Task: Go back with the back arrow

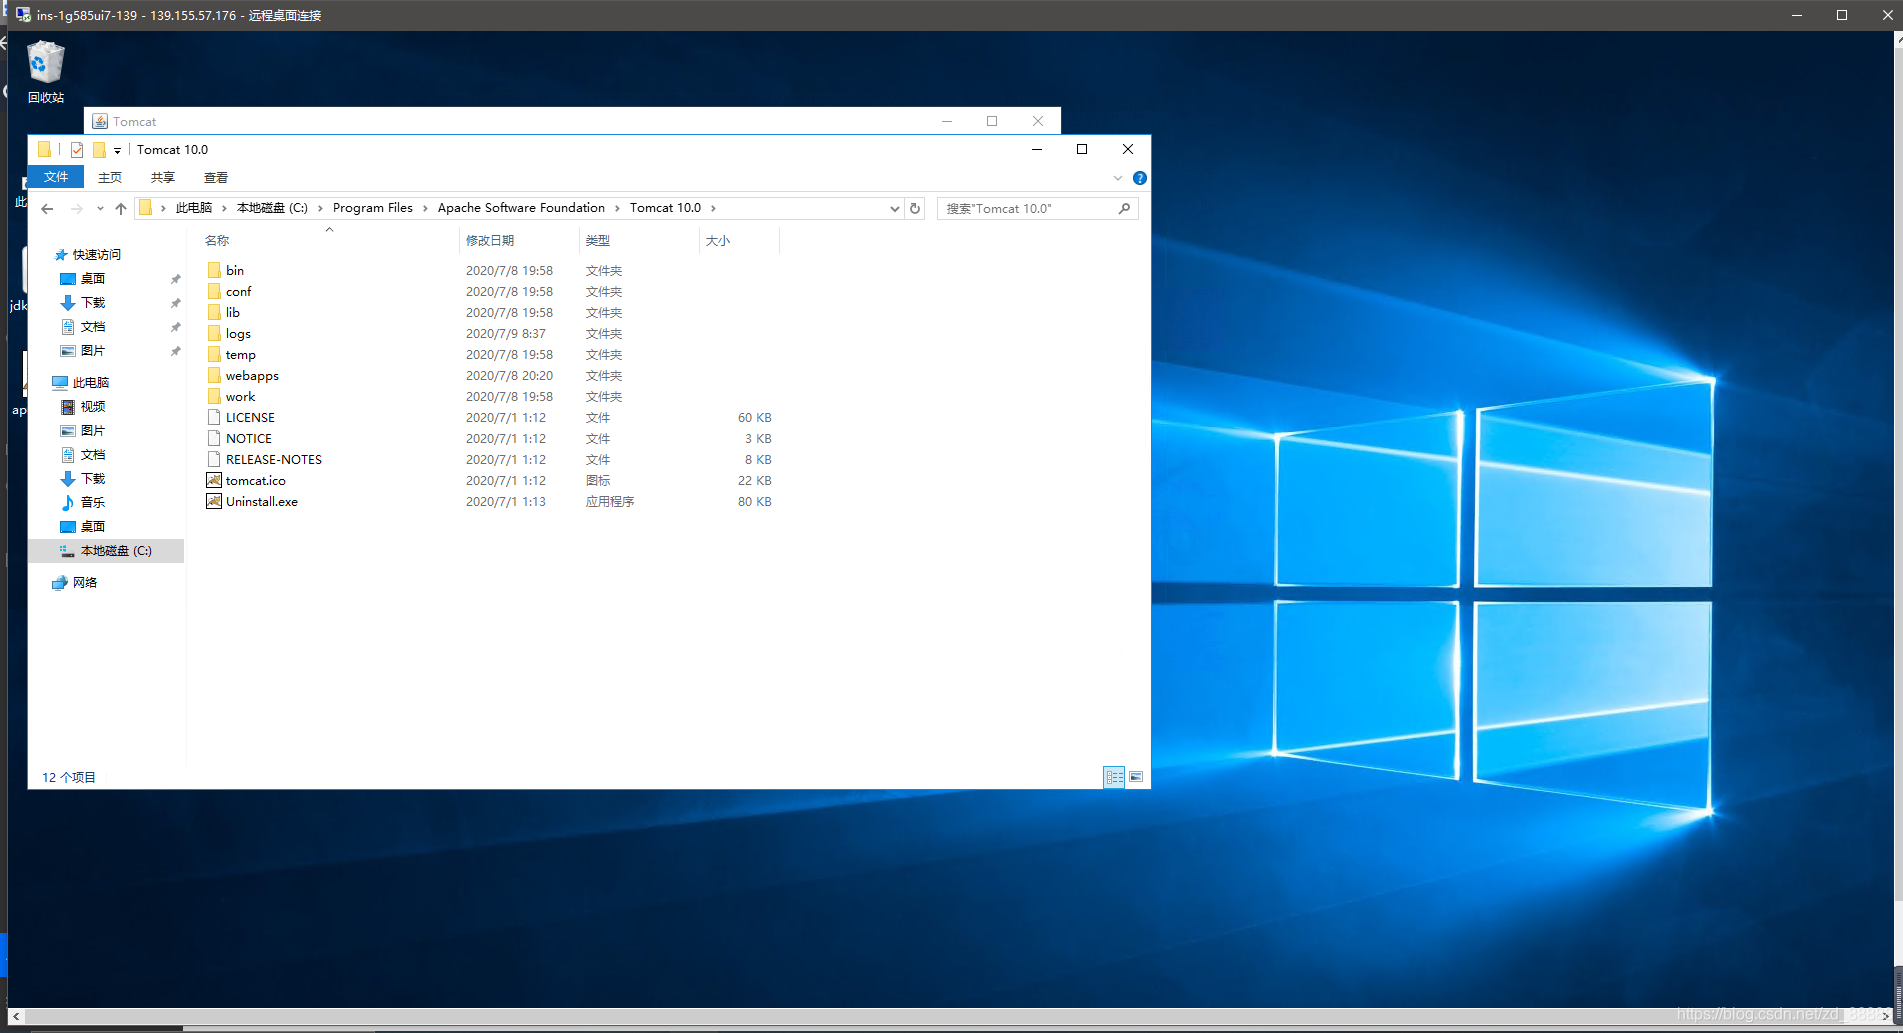Action: pyautogui.click(x=47, y=208)
